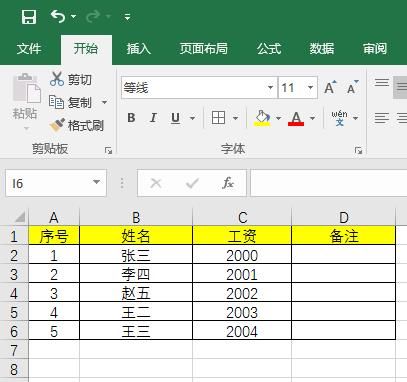Apply red font color A

click(x=296, y=118)
